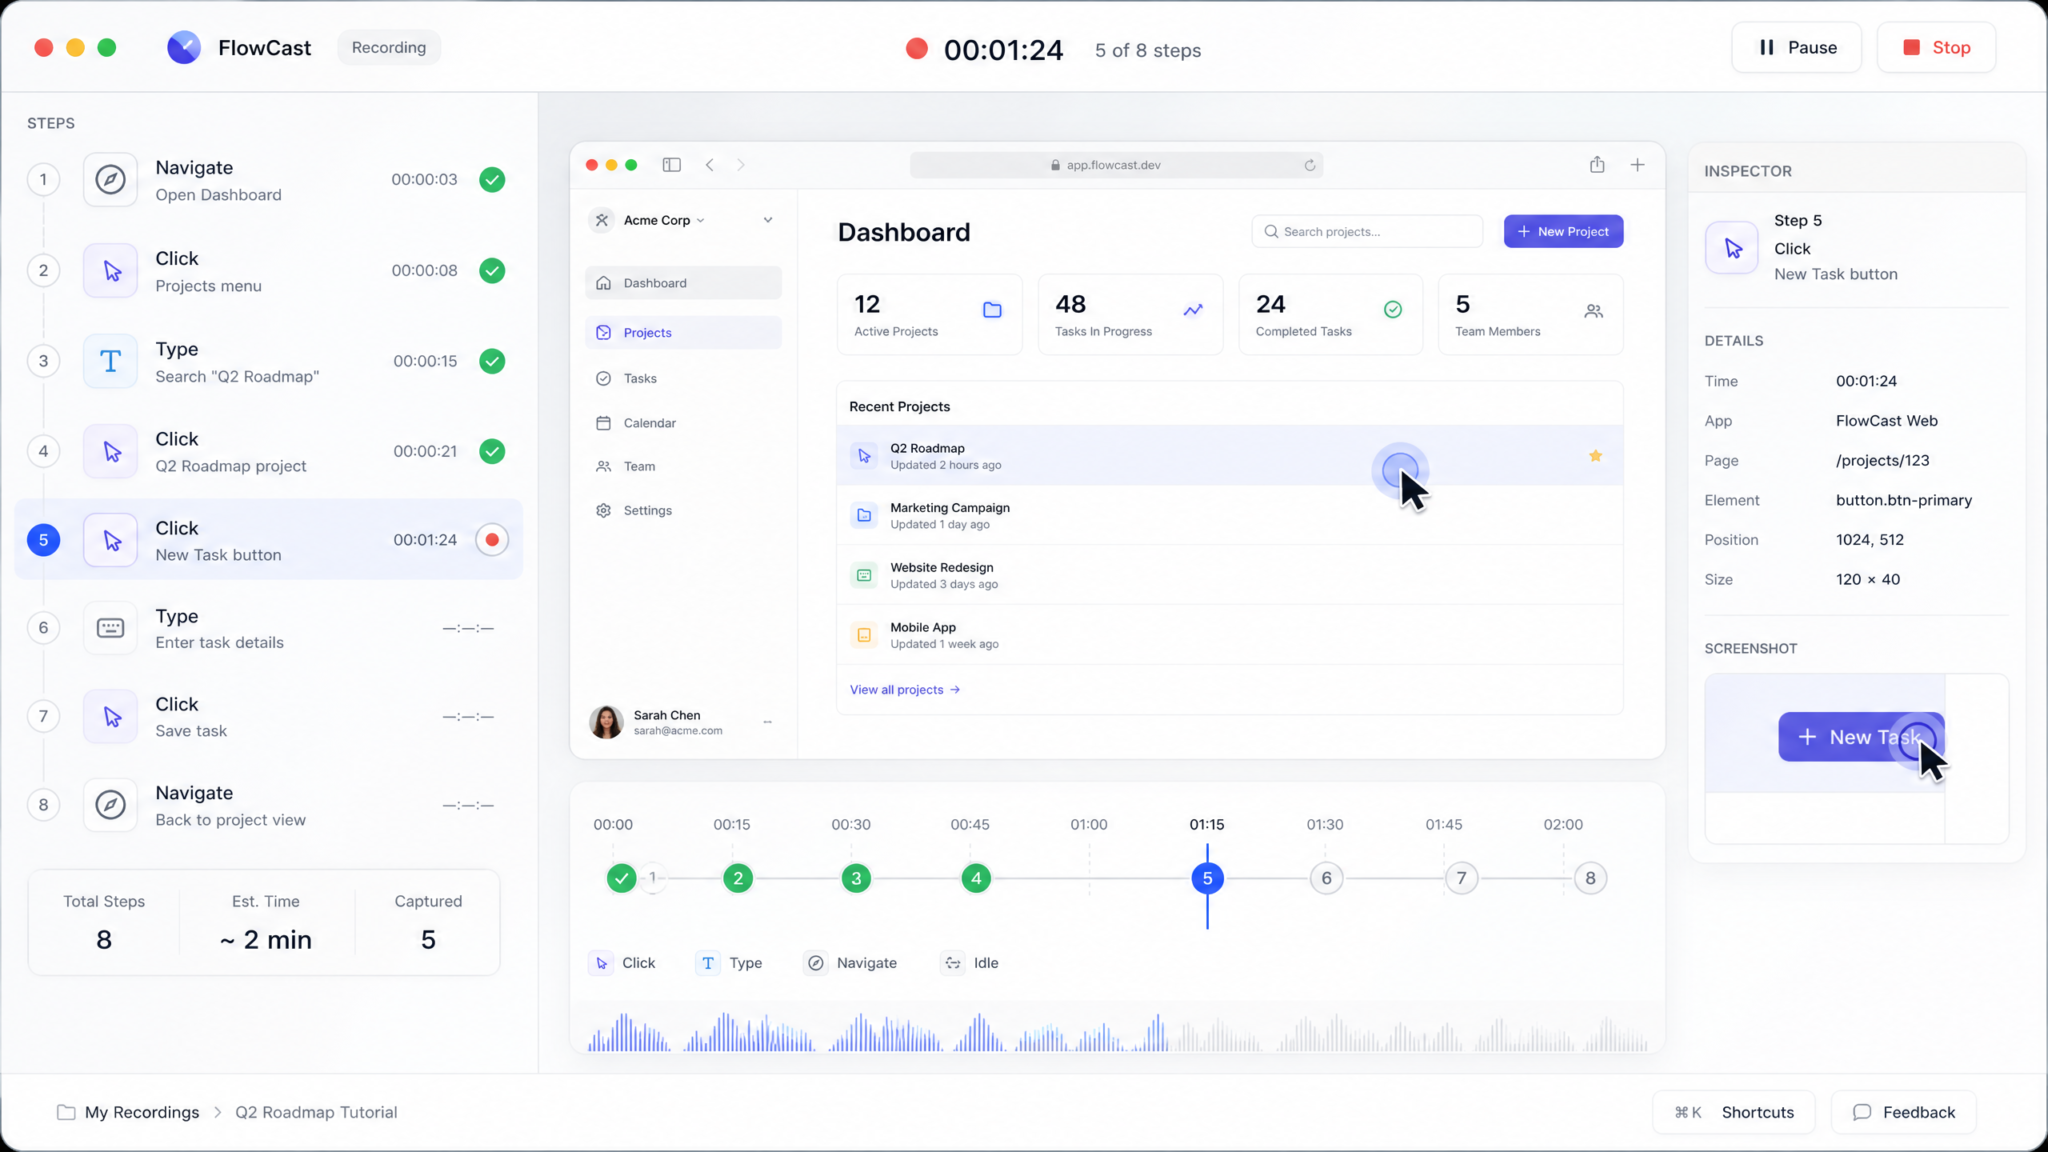Screen dimensions: 2048x1152
Task: Click the Acme Corp workspace logo icon
Action: tap(601, 220)
